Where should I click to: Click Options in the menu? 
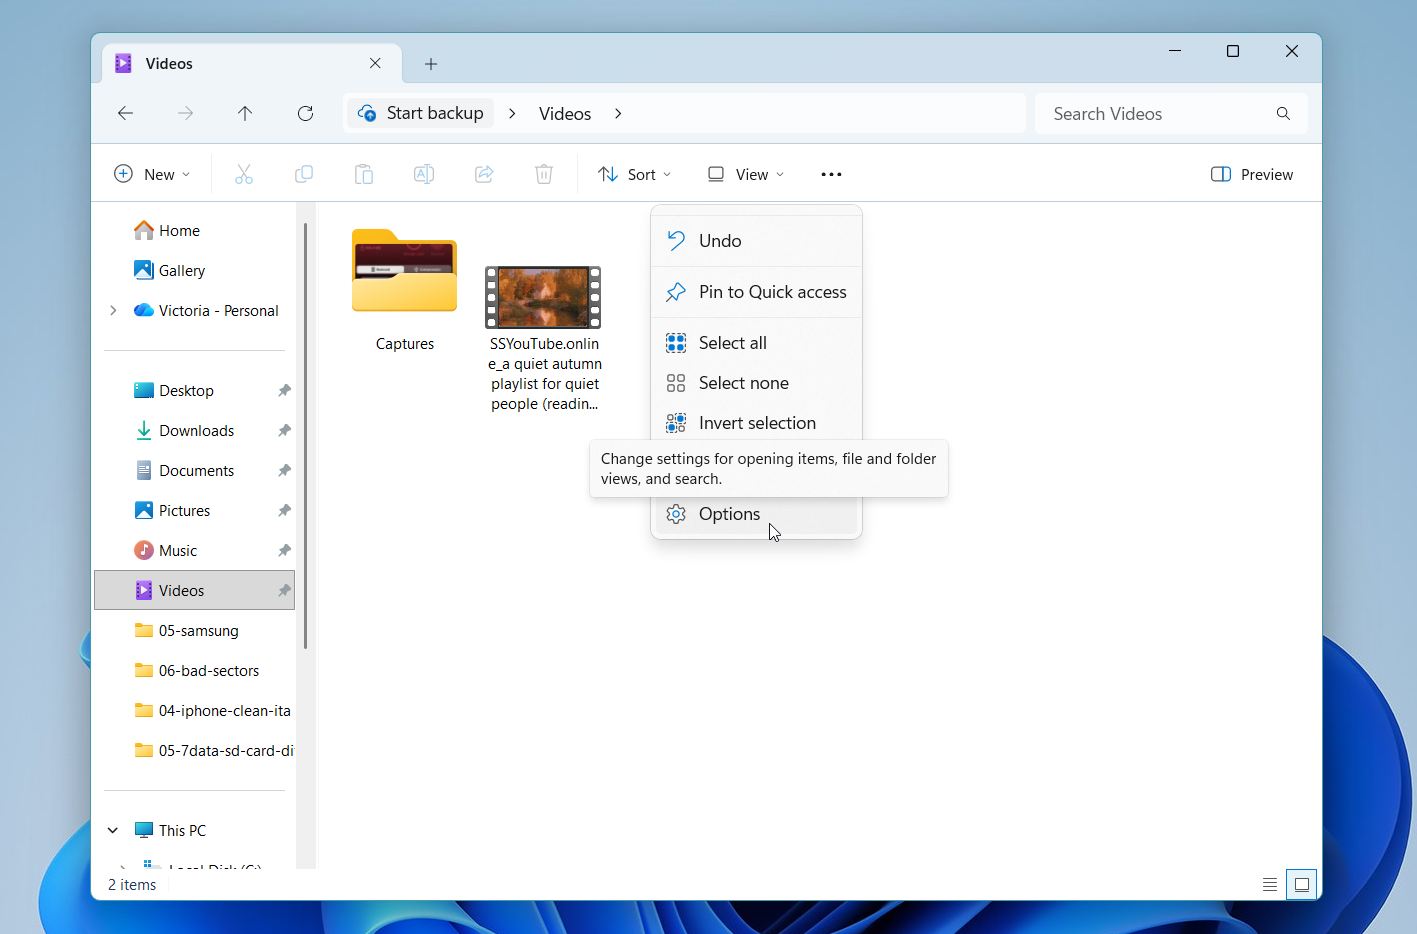729,514
